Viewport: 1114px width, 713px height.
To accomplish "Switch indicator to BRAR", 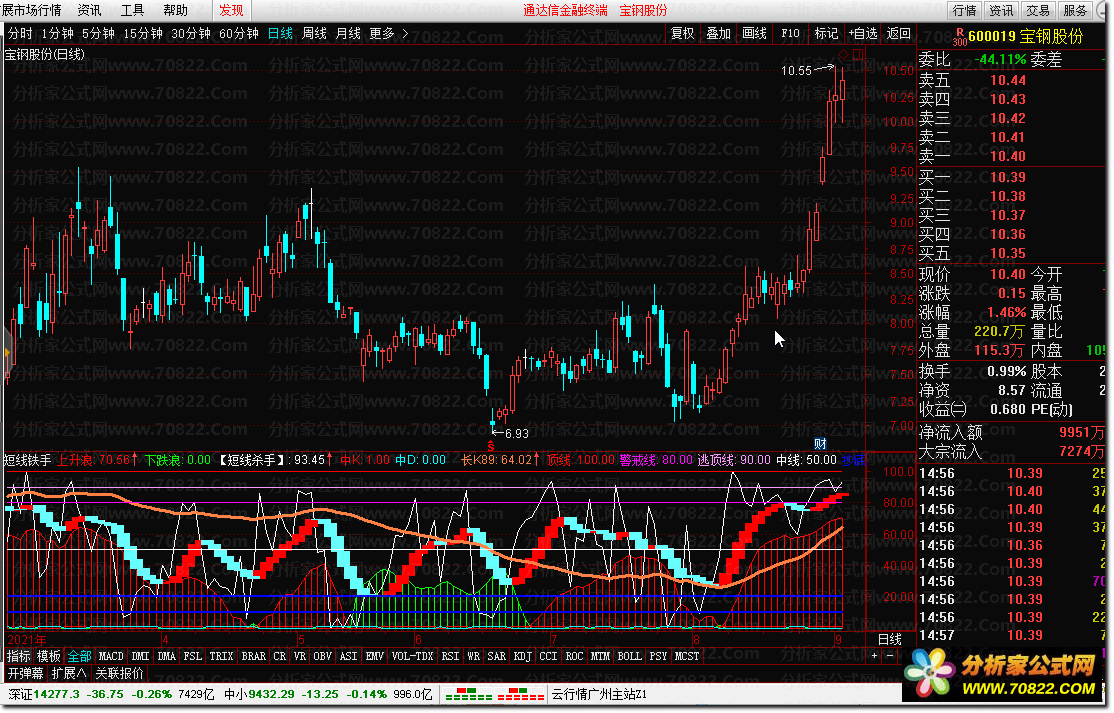I will point(254,656).
